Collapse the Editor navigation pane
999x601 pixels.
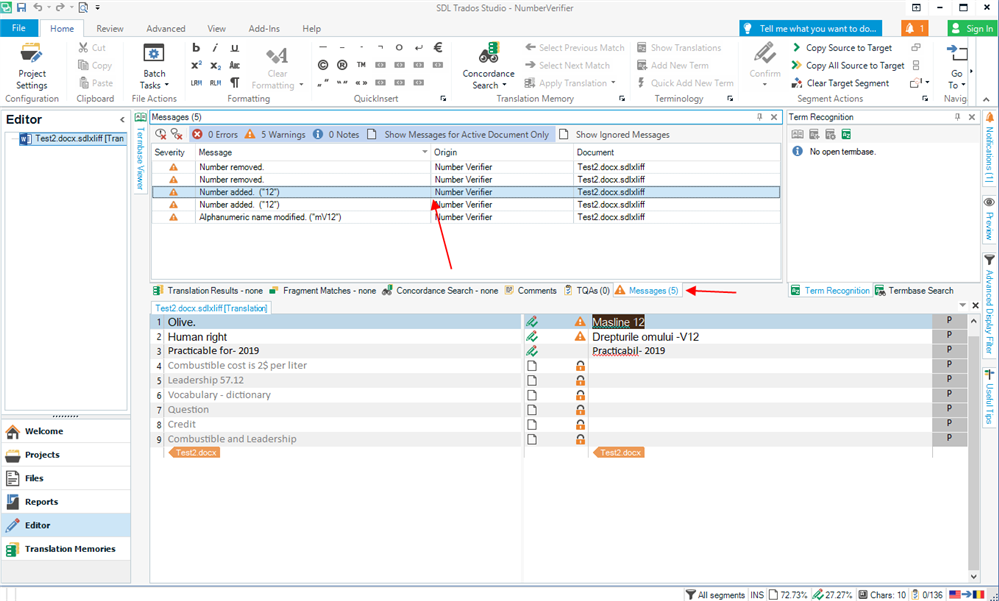122,119
